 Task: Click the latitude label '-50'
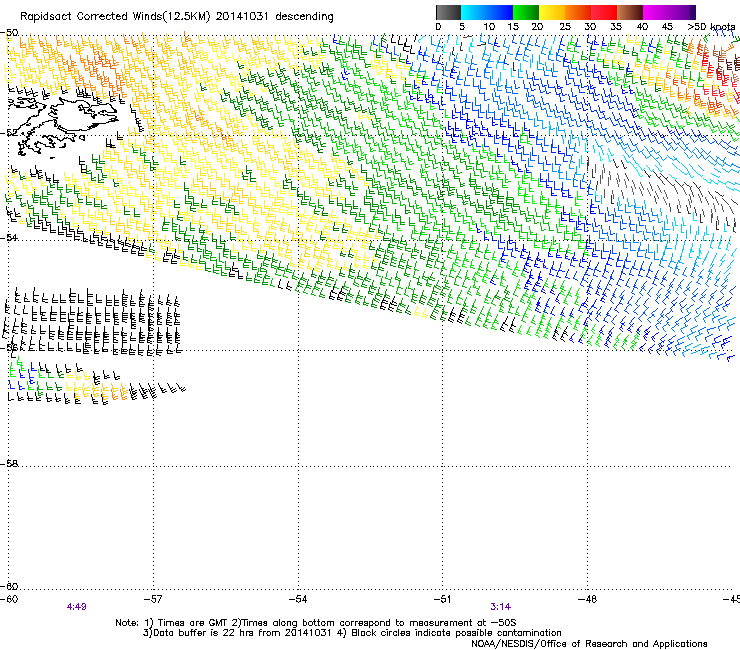9,33
